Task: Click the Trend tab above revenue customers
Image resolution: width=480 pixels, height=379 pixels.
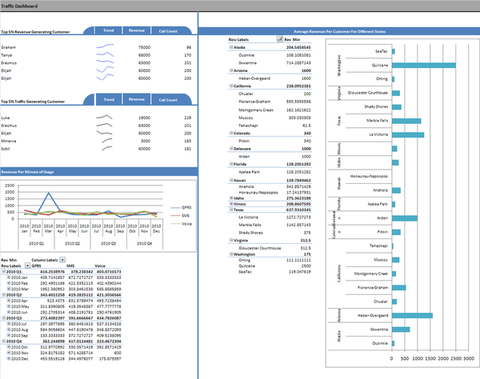Action: 108,30
